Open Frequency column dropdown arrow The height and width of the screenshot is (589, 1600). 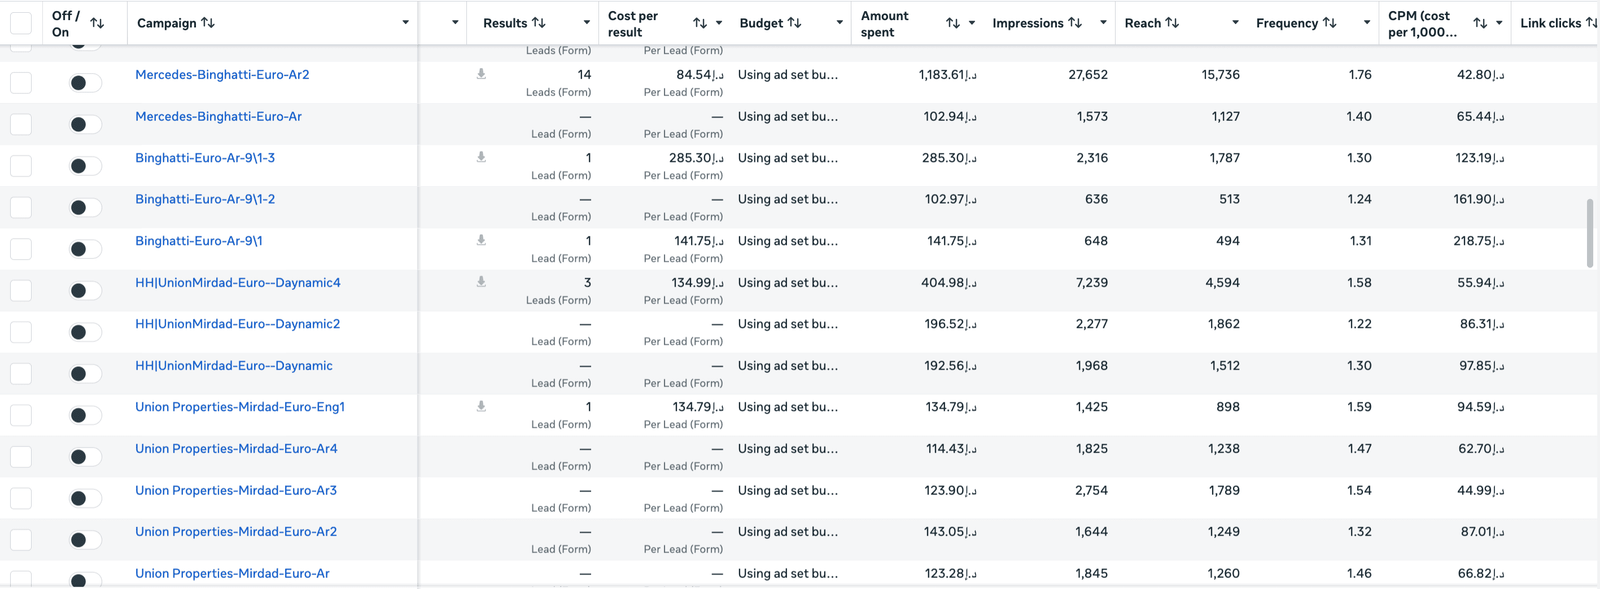(x=1367, y=22)
